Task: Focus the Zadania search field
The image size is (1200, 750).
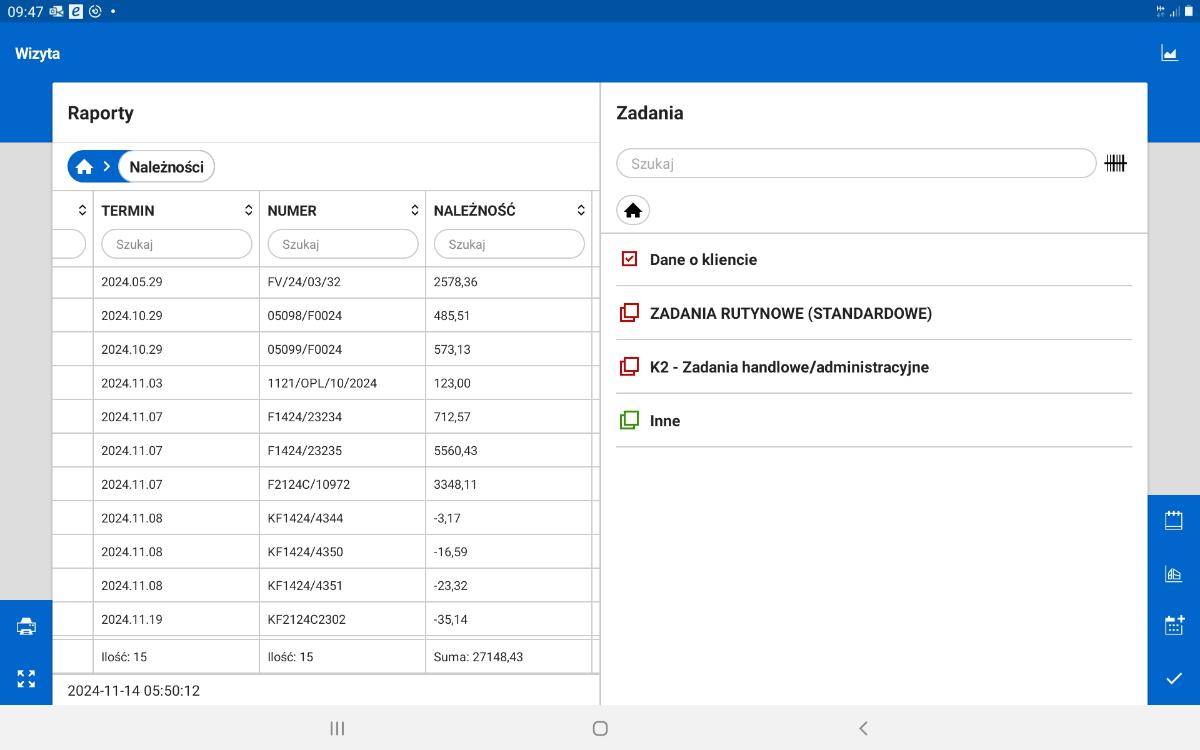Action: click(856, 164)
